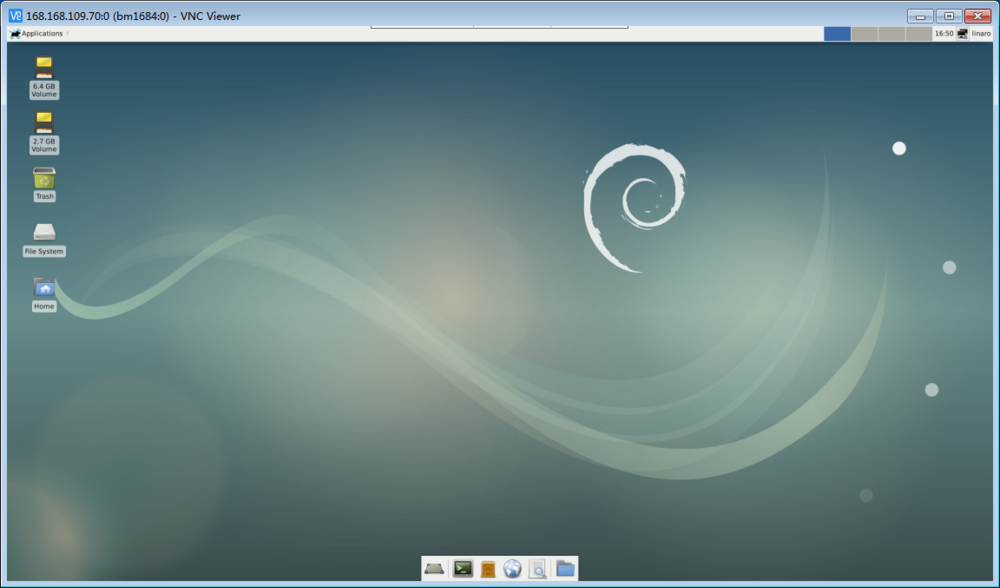
Task: Open the linaro user menu
Action: (x=981, y=34)
